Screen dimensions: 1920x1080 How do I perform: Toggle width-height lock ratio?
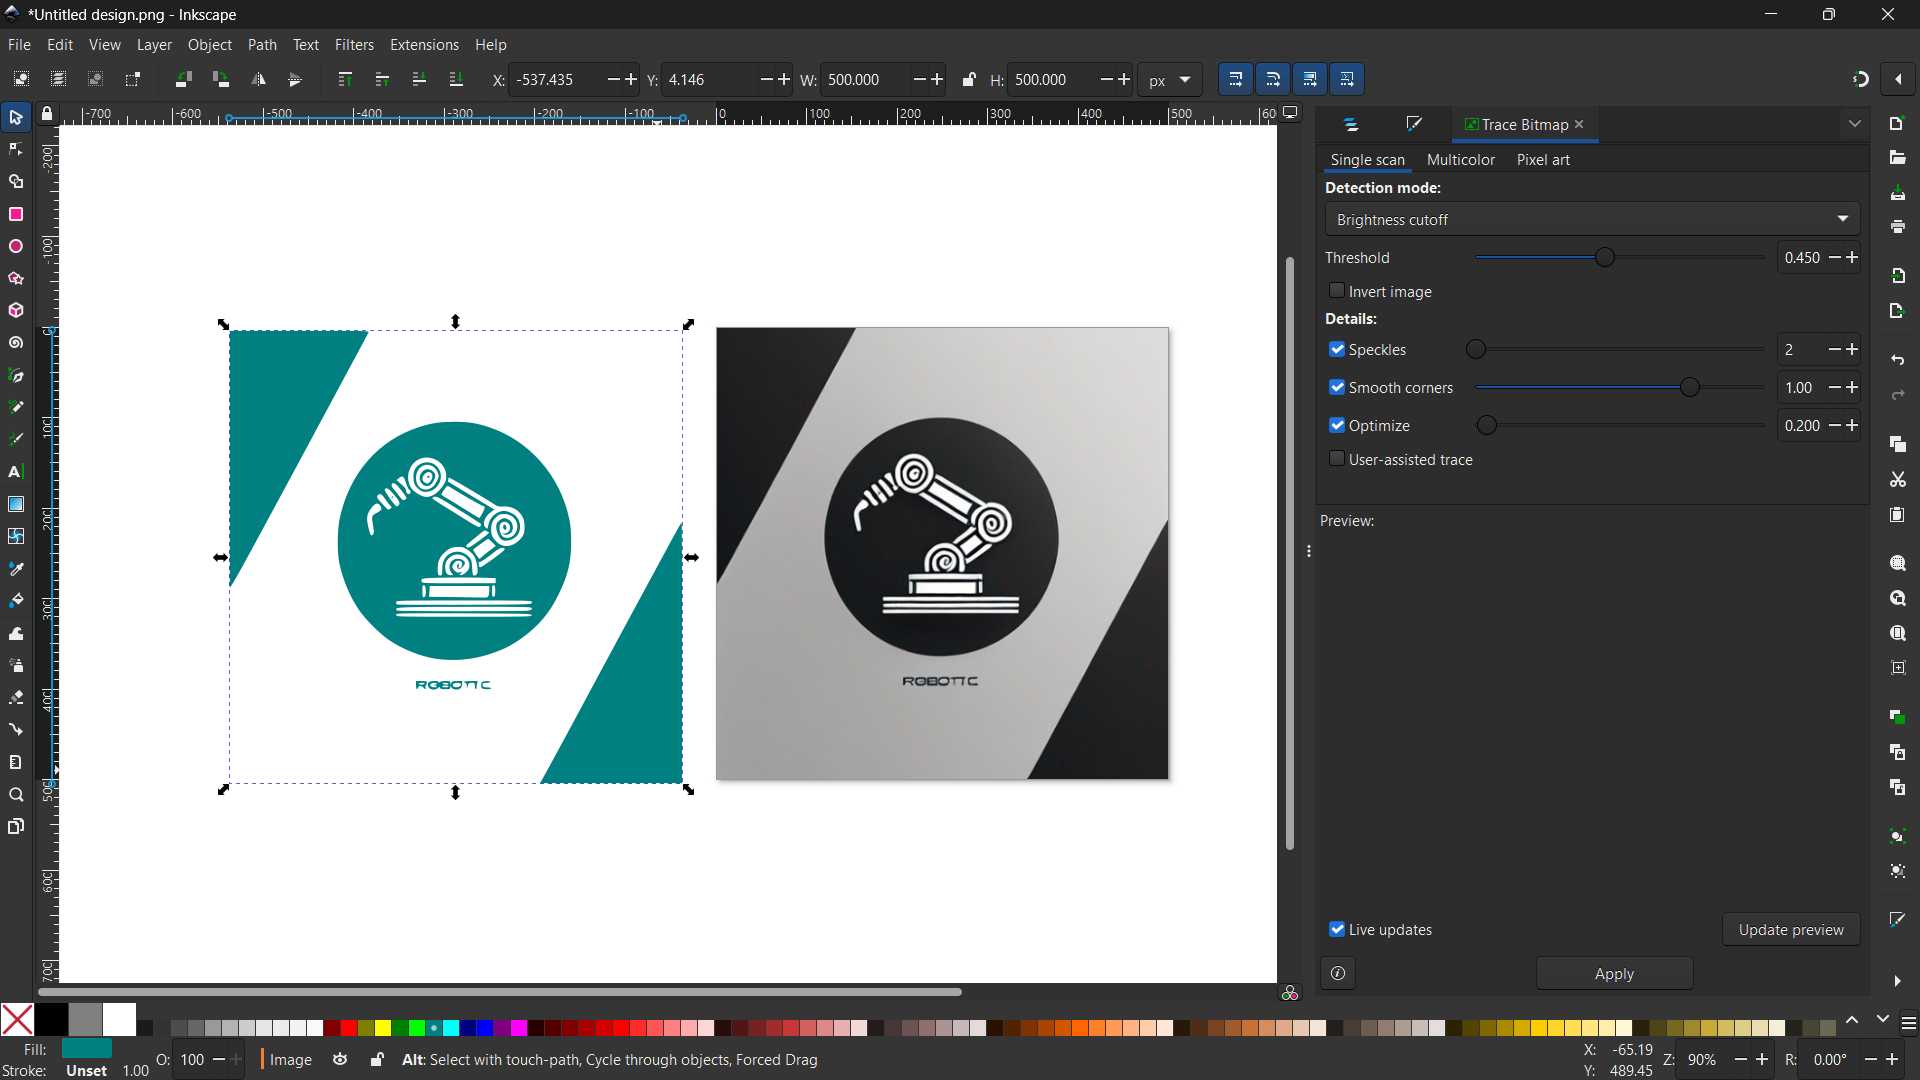(968, 80)
